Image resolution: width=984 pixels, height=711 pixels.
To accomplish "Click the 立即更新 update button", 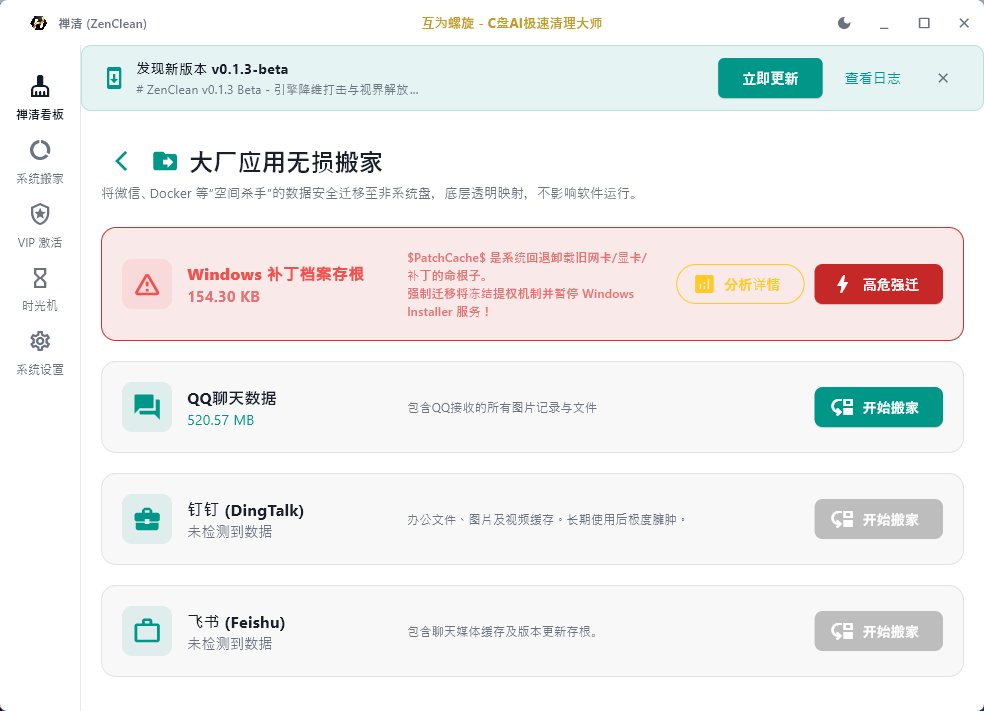I will [x=770, y=78].
